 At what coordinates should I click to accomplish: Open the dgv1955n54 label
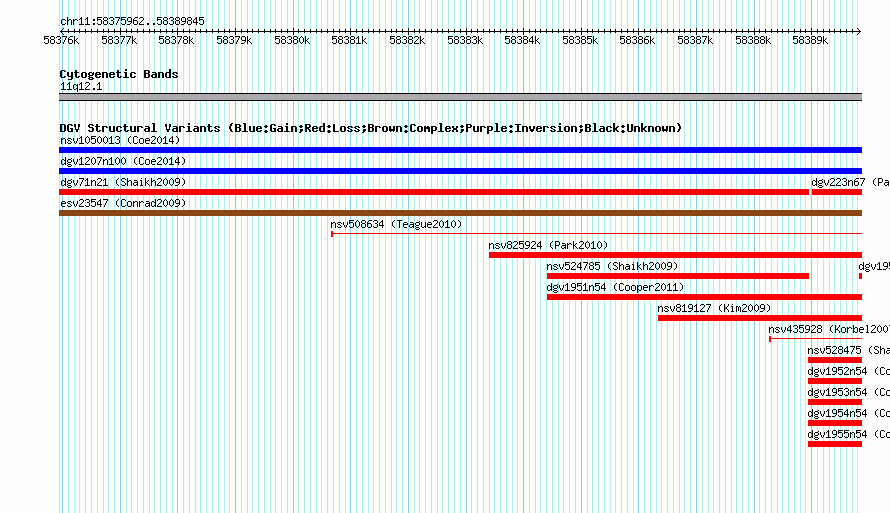tap(849, 434)
